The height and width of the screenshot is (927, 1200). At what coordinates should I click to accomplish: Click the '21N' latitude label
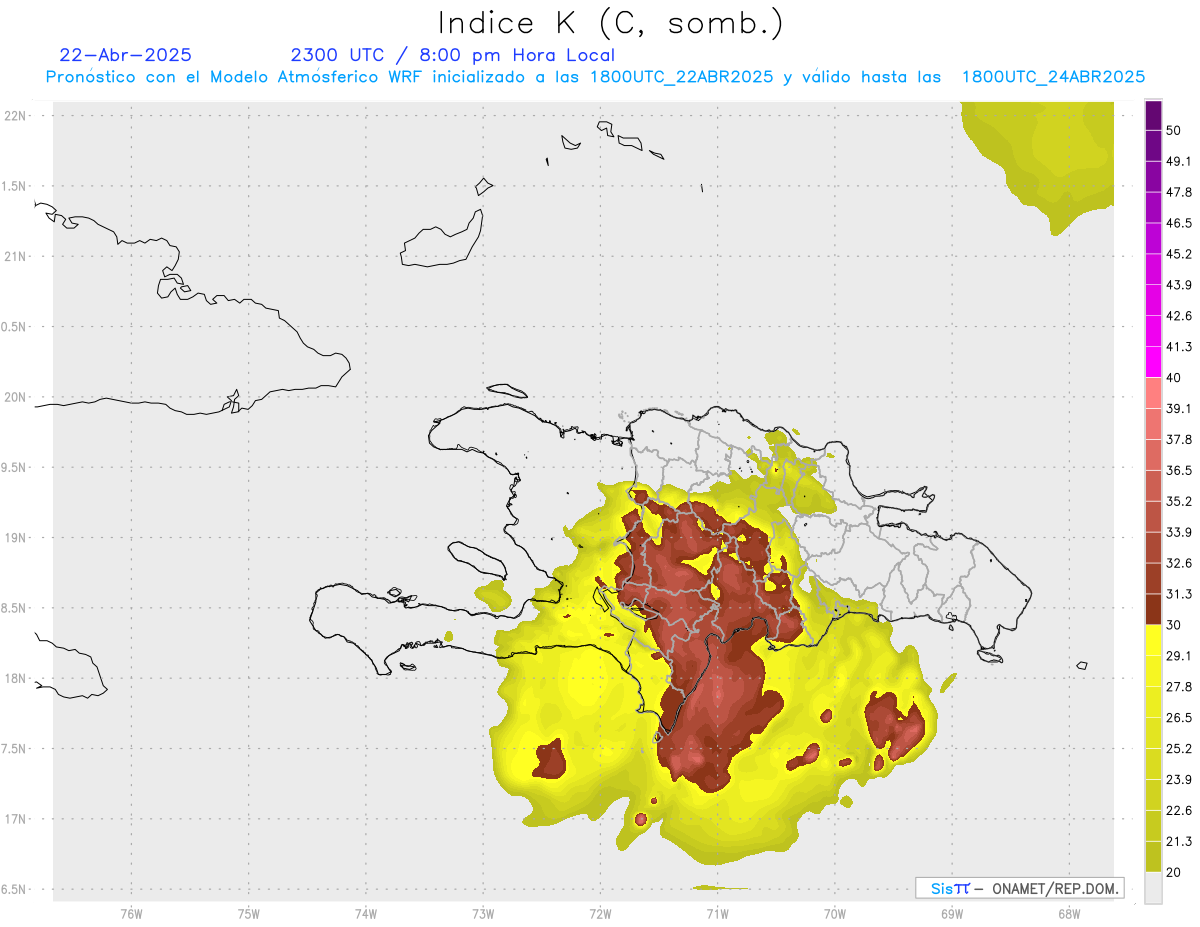point(16,257)
